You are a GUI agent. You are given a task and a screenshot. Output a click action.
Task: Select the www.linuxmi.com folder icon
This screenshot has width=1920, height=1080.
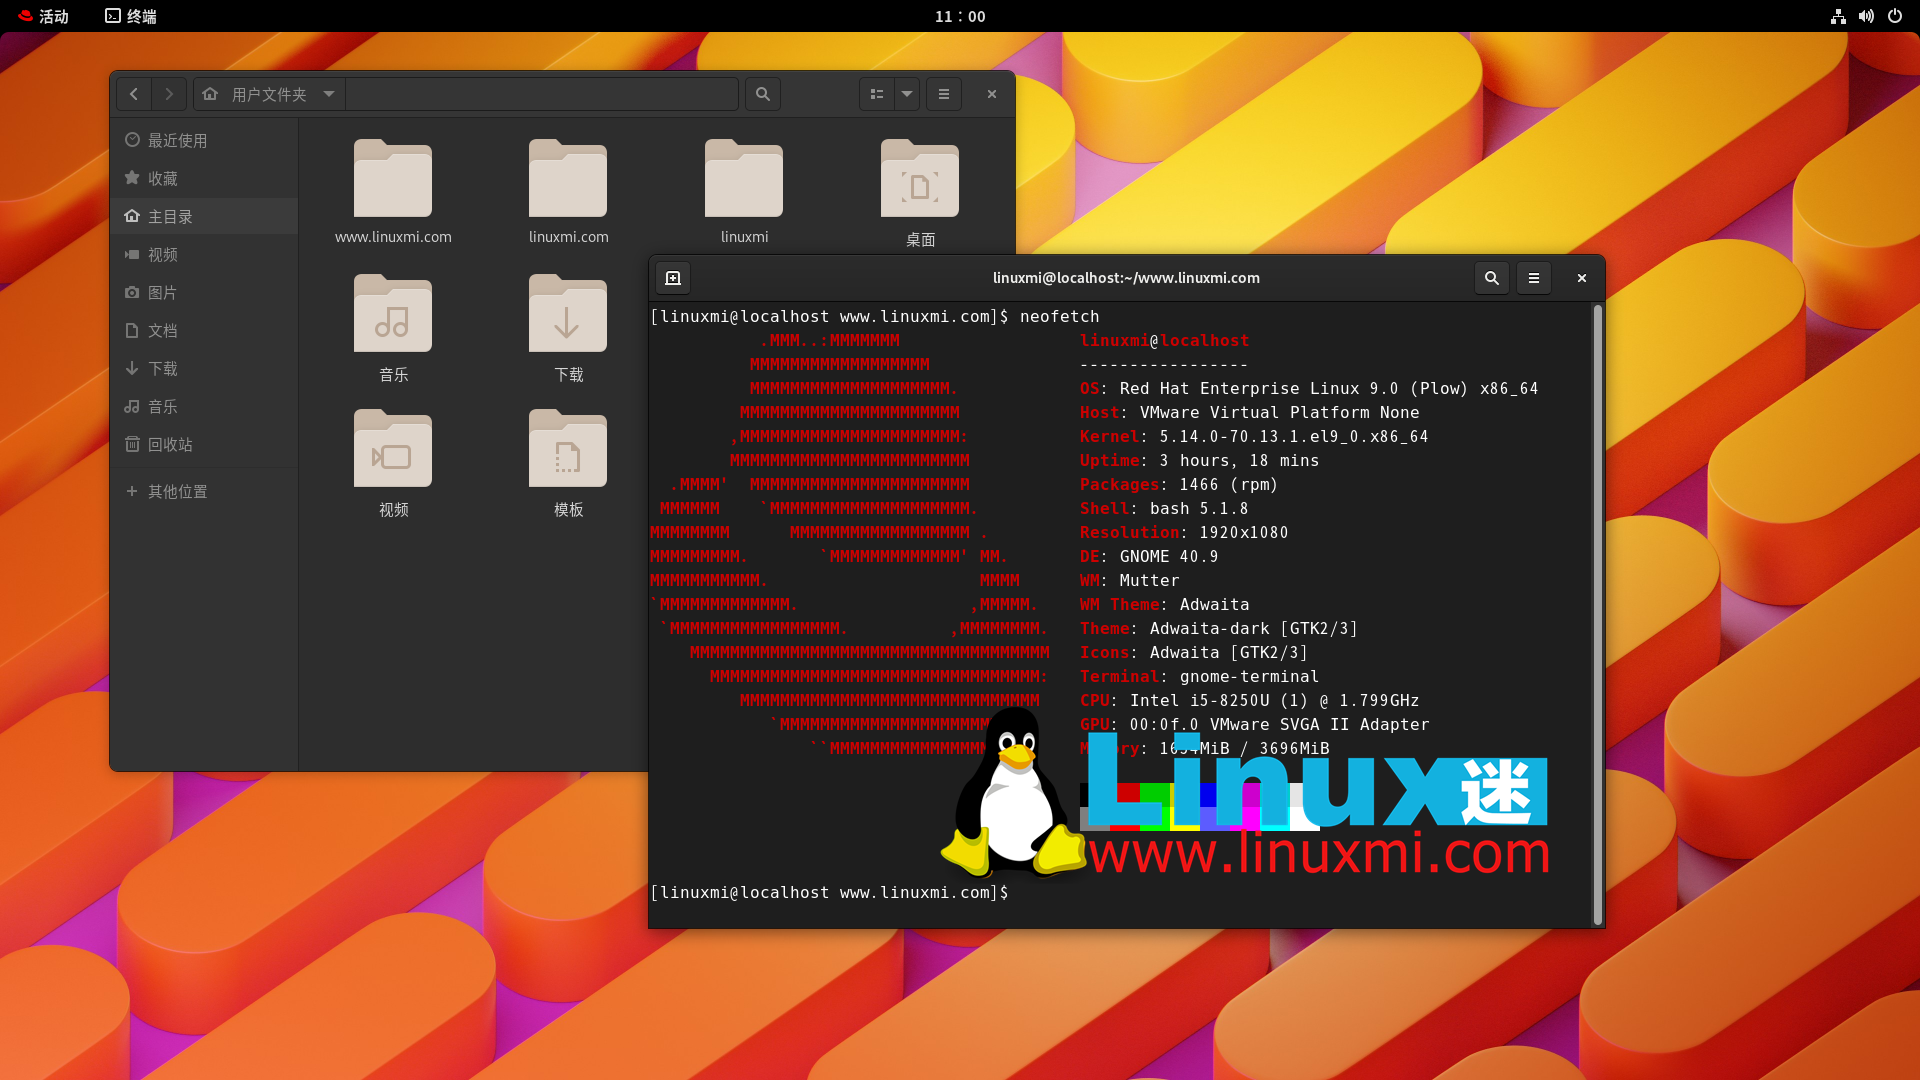pyautogui.click(x=393, y=178)
